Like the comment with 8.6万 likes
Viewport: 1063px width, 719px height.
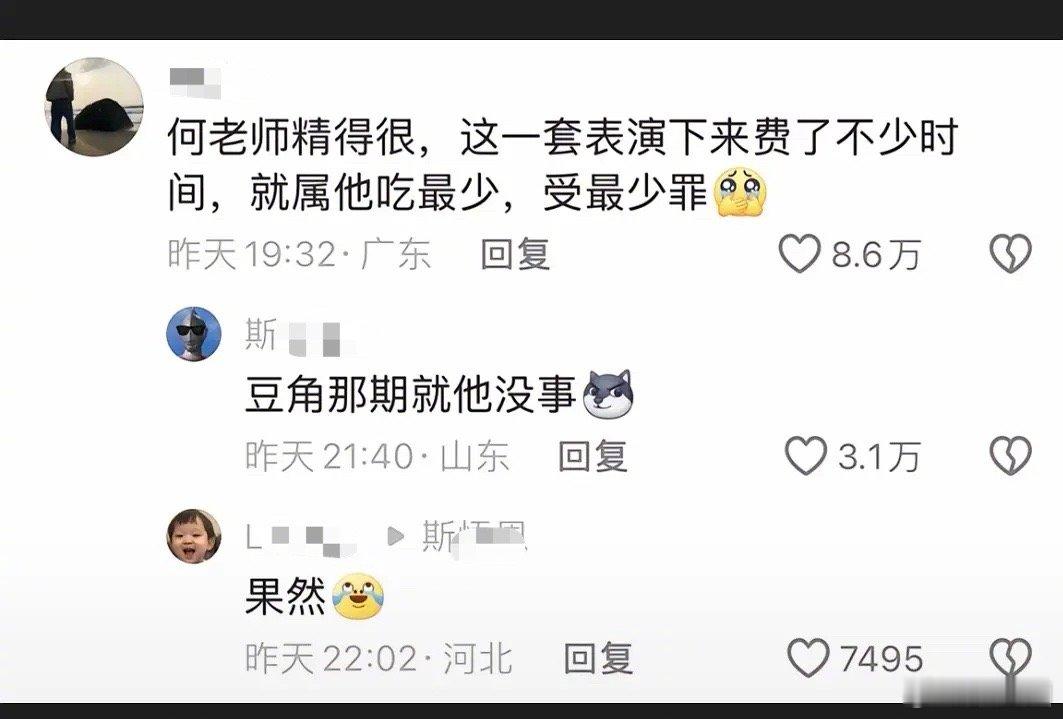[x=799, y=253]
